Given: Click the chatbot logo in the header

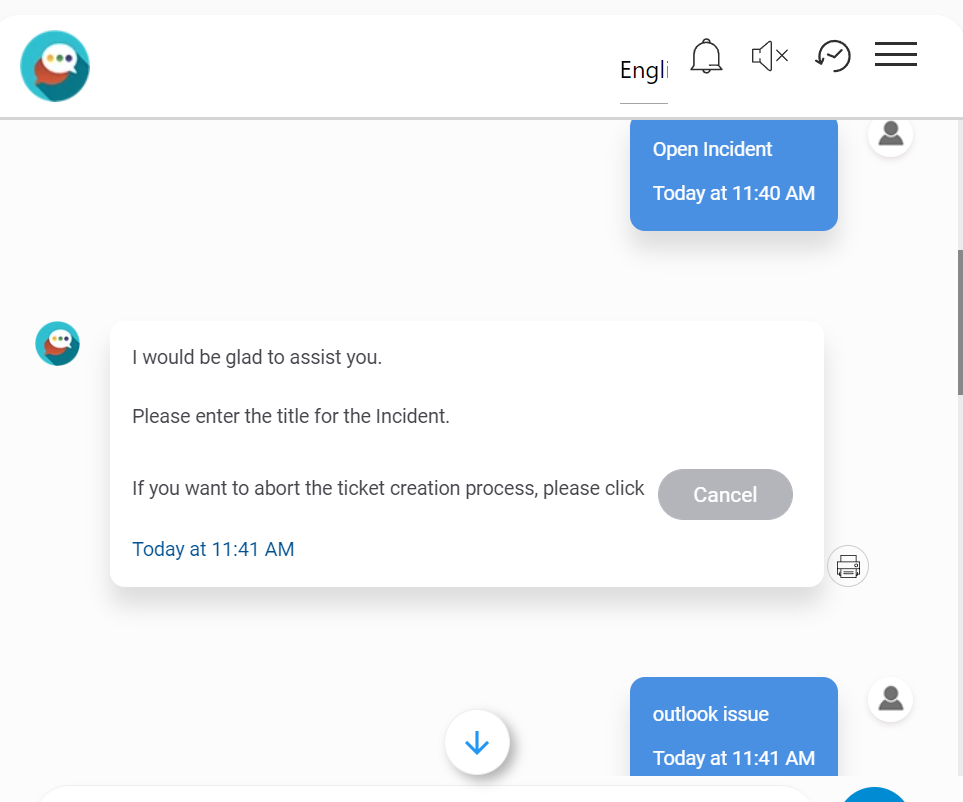Looking at the screenshot, I should pyautogui.click(x=55, y=66).
